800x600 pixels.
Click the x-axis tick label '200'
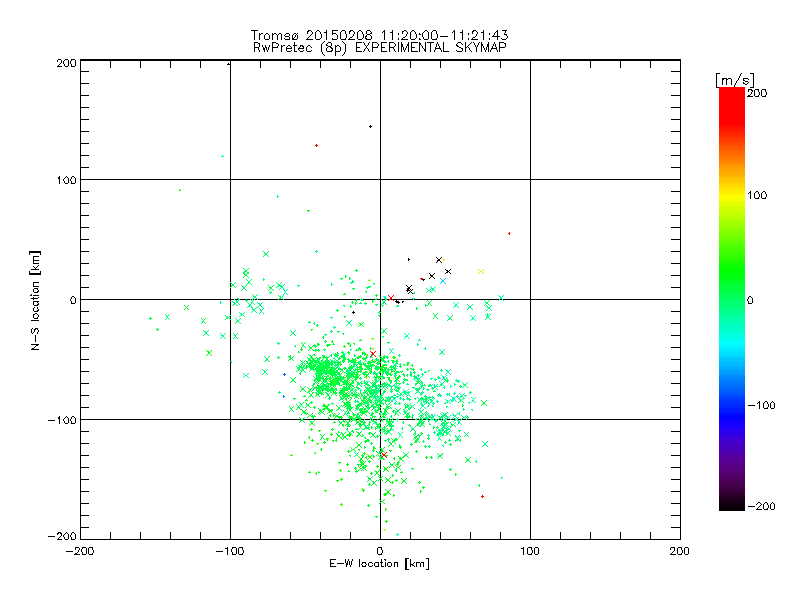pos(679,551)
